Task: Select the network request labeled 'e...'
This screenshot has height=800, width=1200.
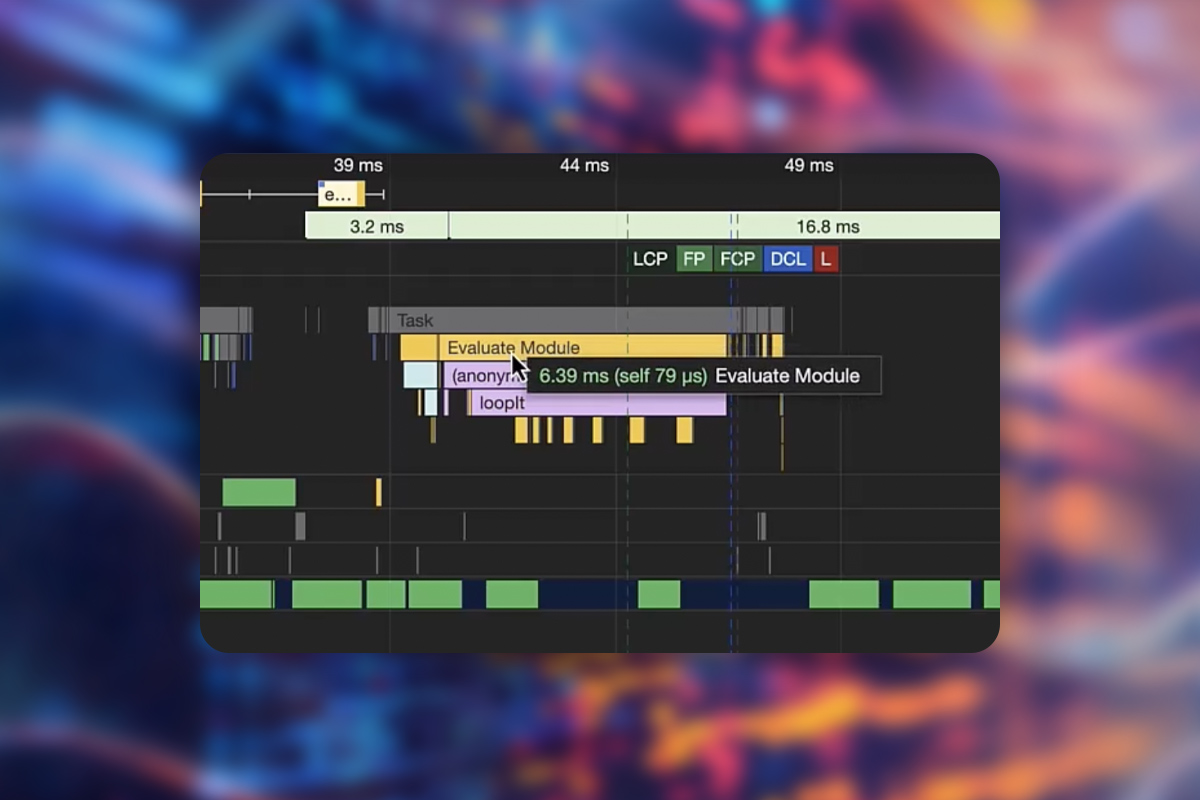Action: (342, 194)
